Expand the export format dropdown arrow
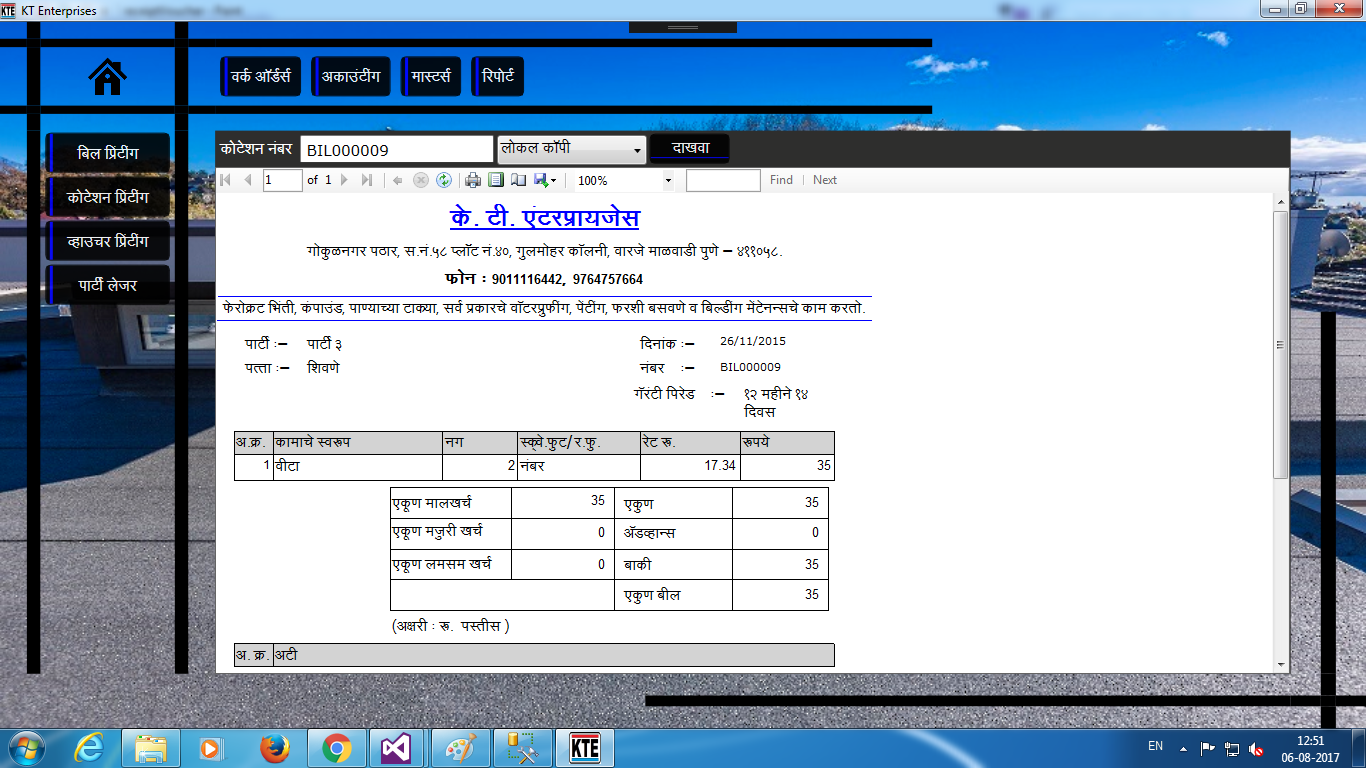Image resolution: width=1366 pixels, height=768 pixels. [x=554, y=181]
